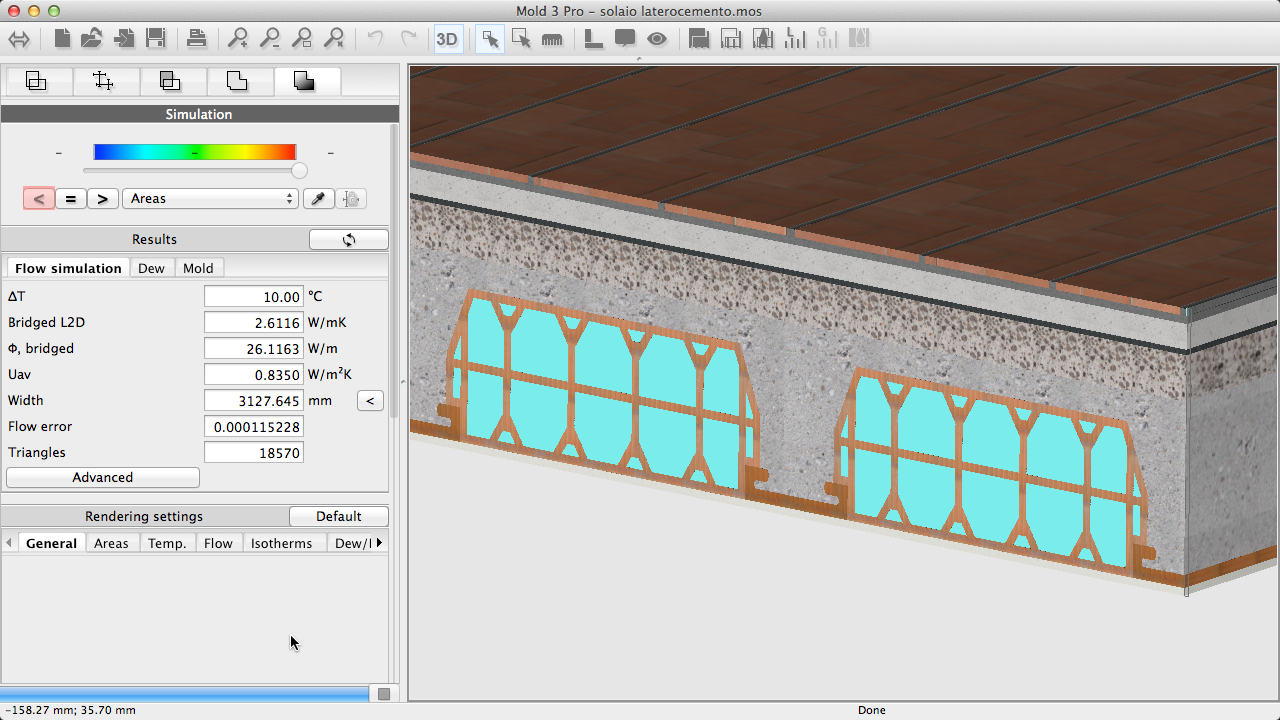Image resolution: width=1280 pixels, height=720 pixels.
Task: Select the ruler measure tool
Action: tap(552, 39)
